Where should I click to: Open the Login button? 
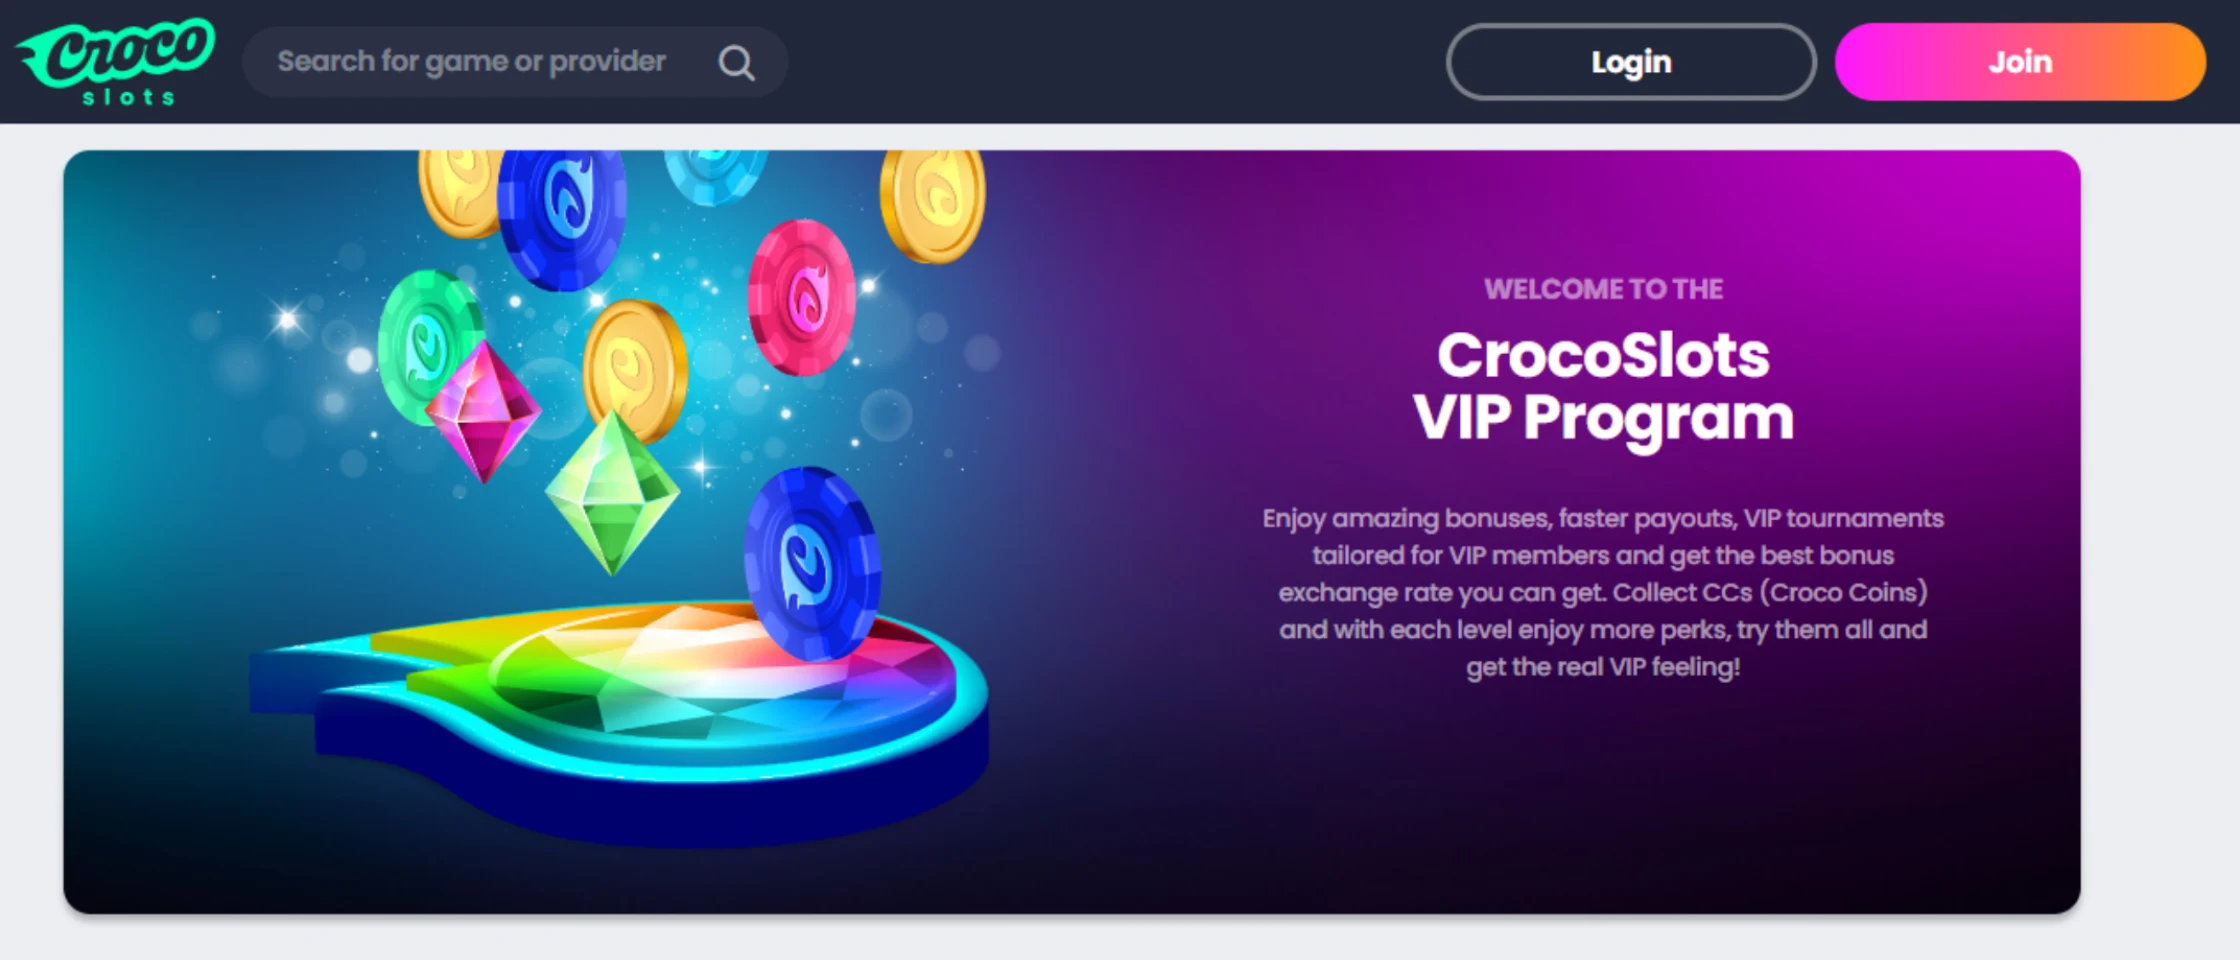[x=1630, y=62]
